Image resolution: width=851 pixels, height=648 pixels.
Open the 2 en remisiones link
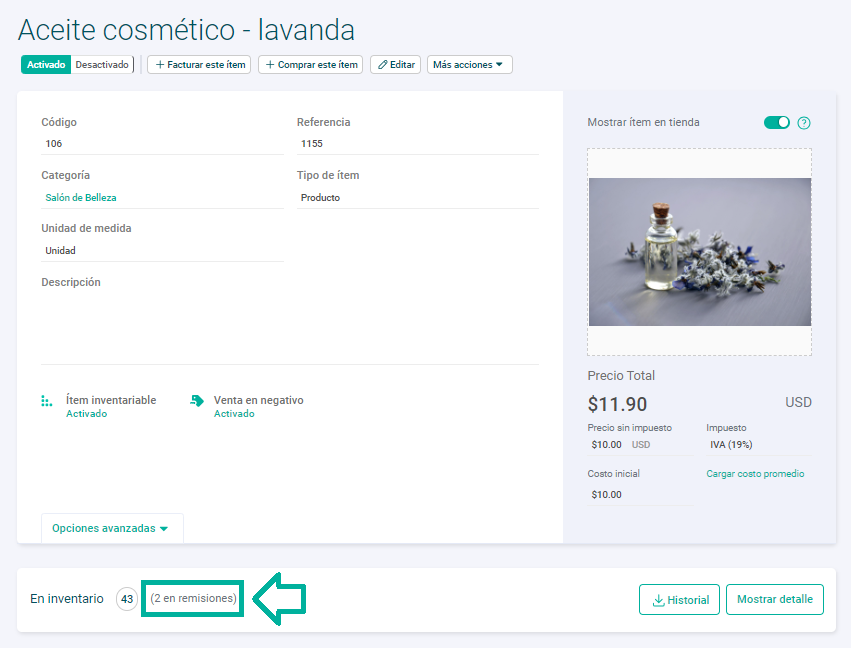coord(192,598)
